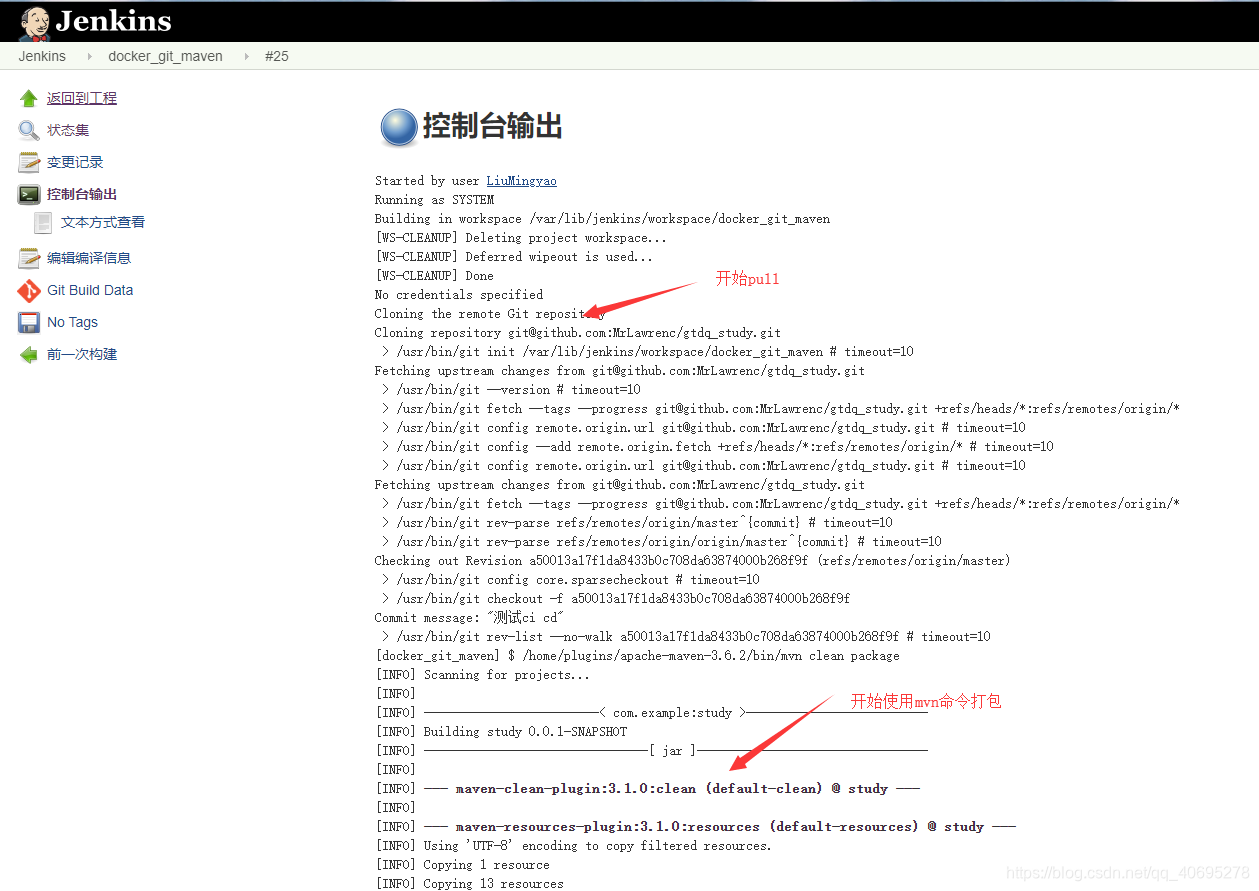The width and height of the screenshot is (1259, 891).
Task: Click the maven-clean-plugin log line
Action: (647, 789)
